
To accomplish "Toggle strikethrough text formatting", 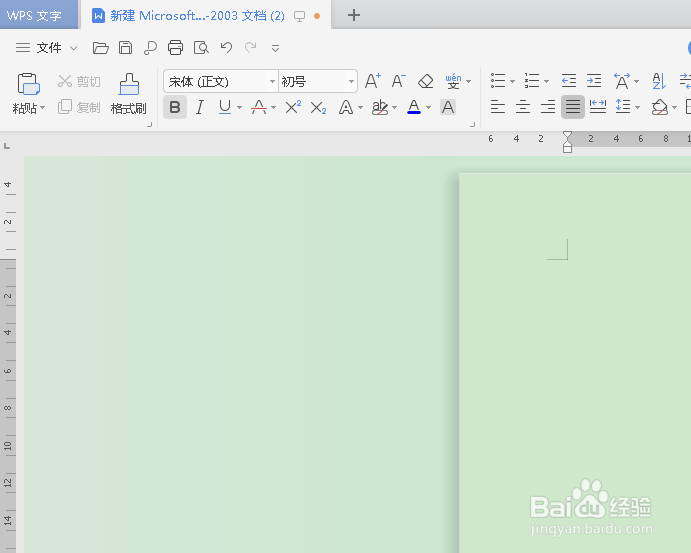I will click(259, 107).
